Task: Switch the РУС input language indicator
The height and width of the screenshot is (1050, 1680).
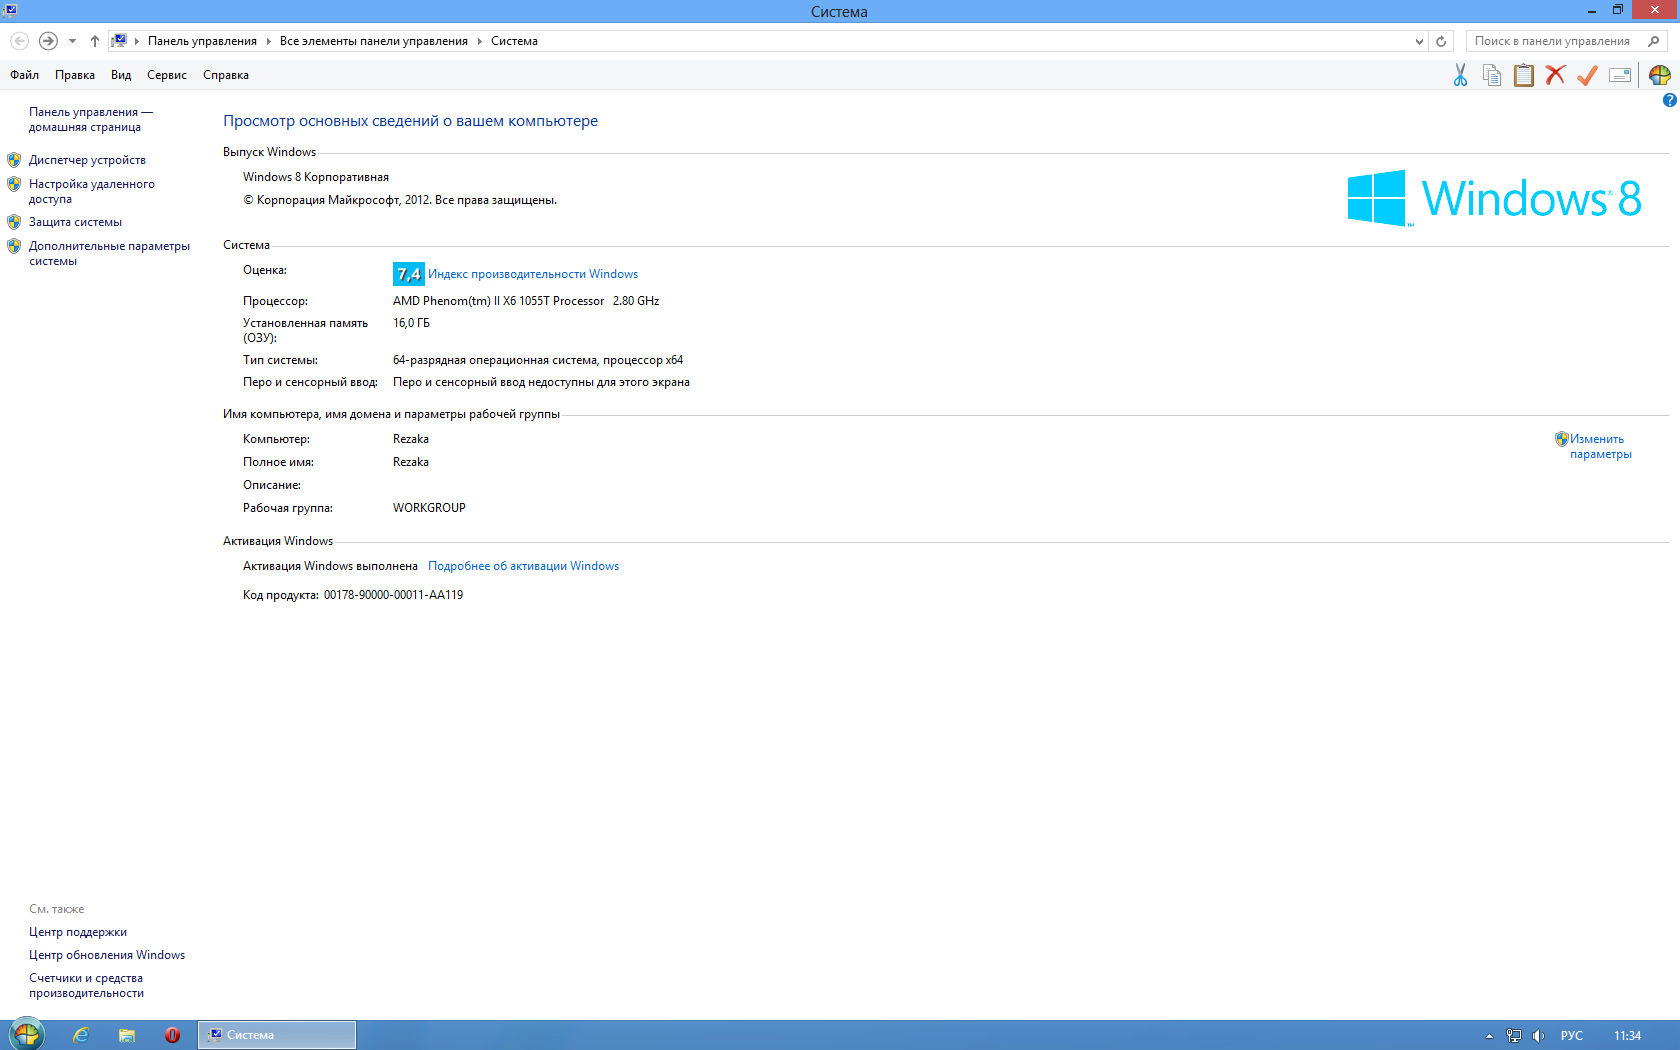Action: point(1571,1036)
